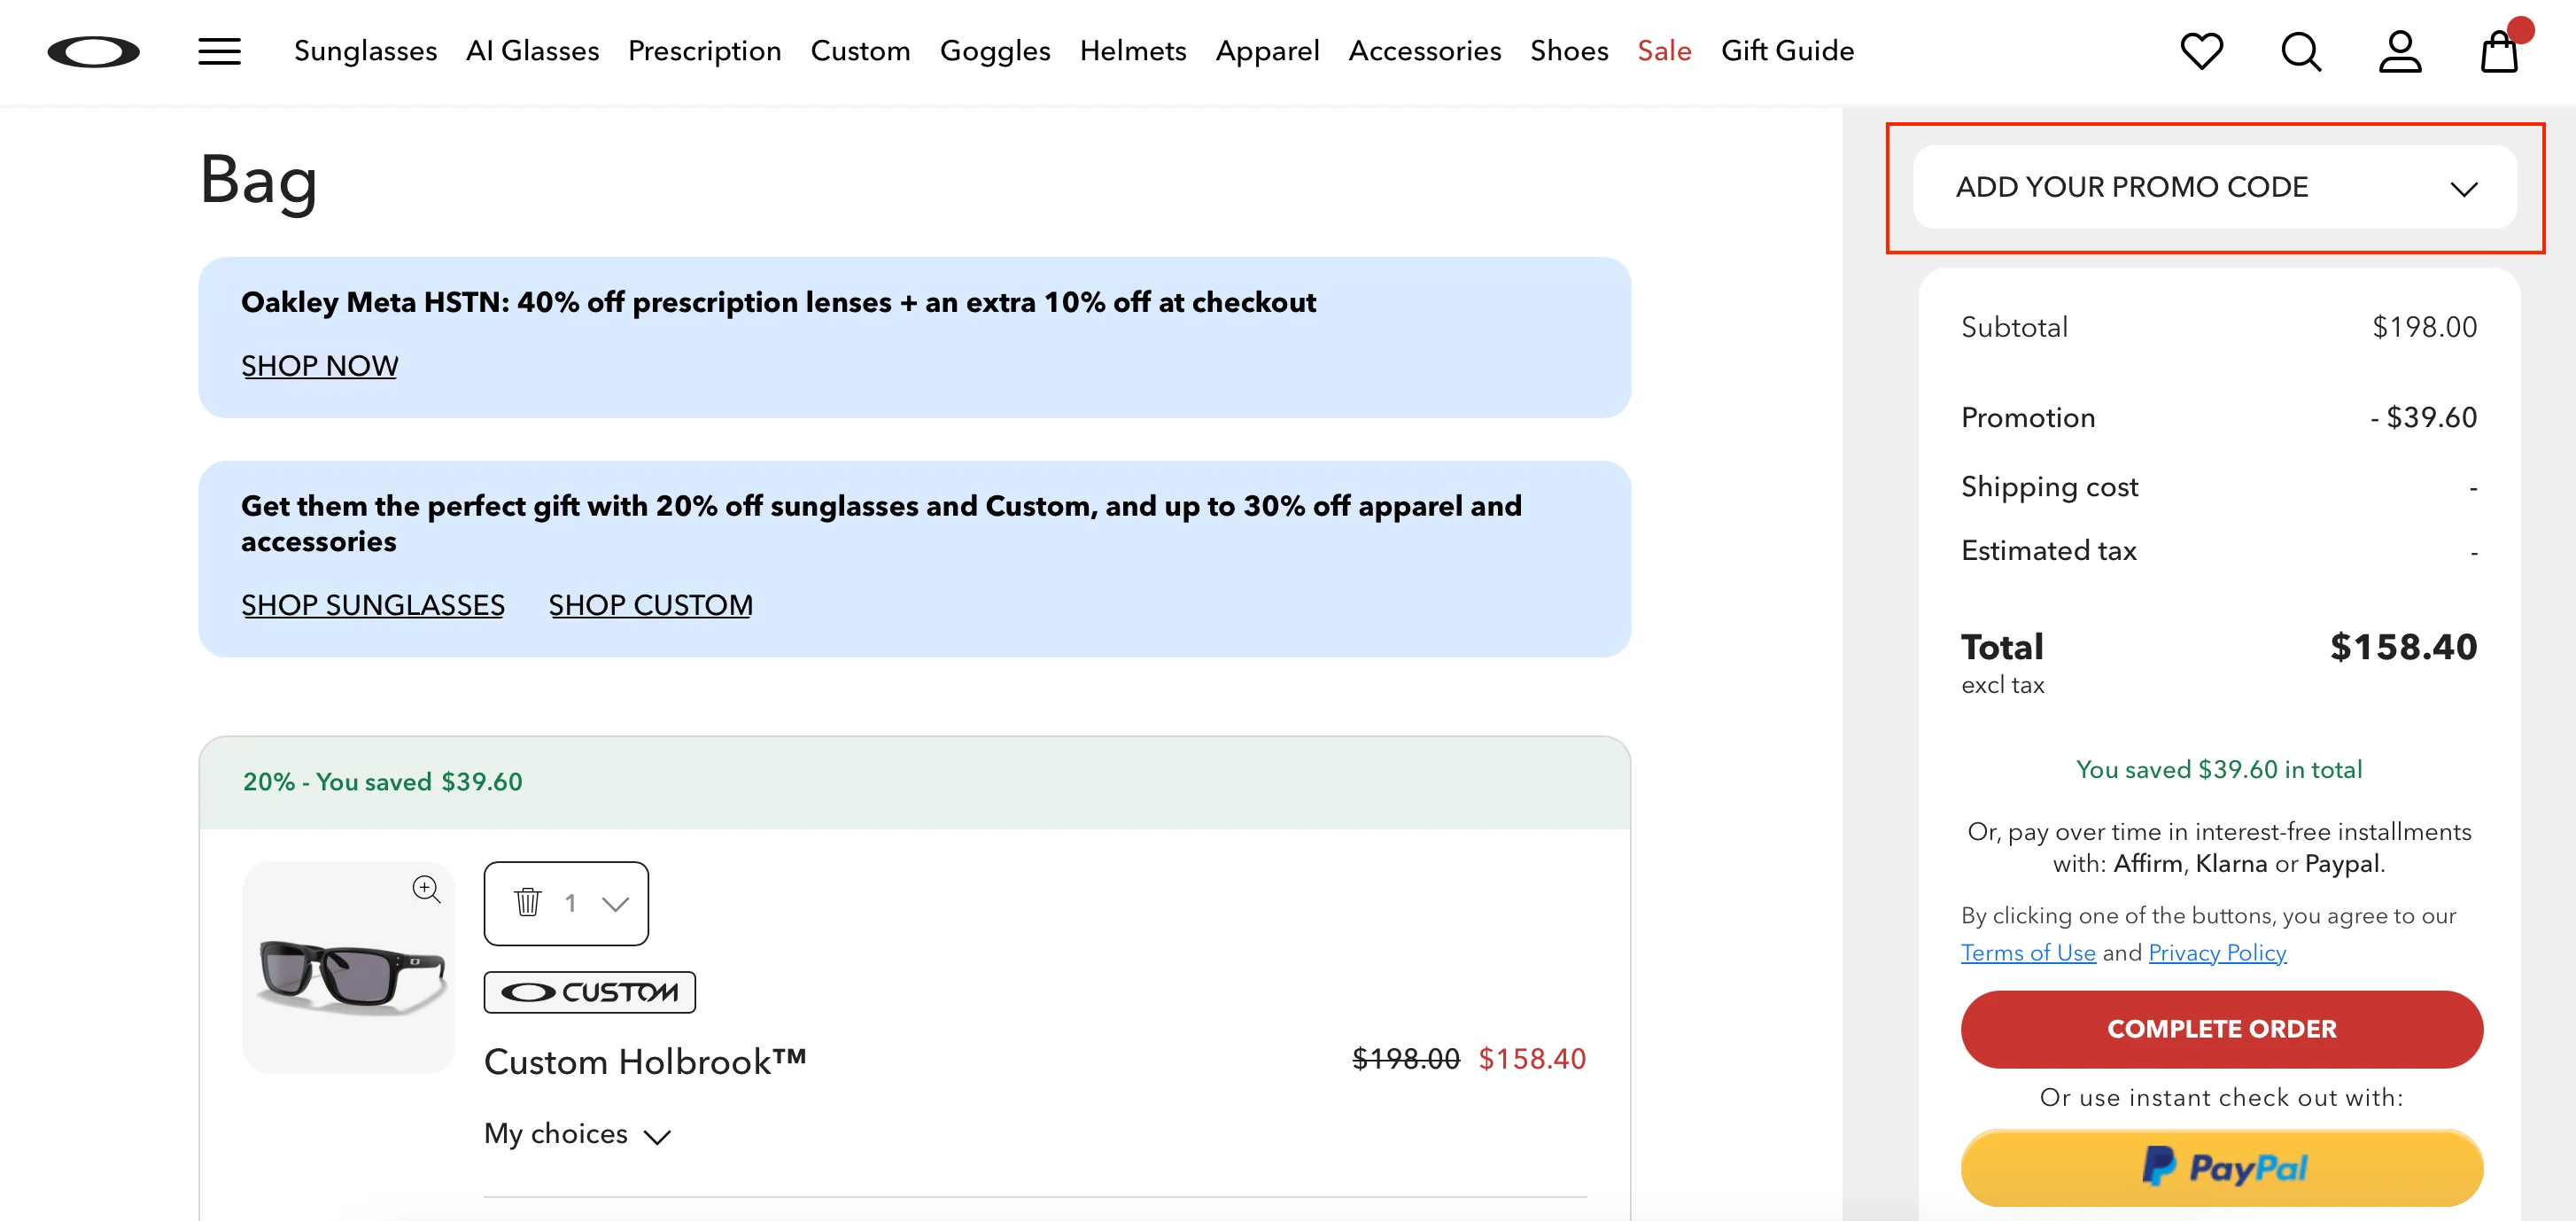Follow the Shop Now link
The width and height of the screenshot is (2576, 1221).
click(319, 366)
